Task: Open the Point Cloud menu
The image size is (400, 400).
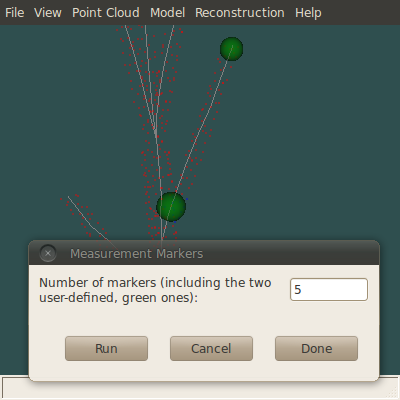Action: tap(106, 13)
